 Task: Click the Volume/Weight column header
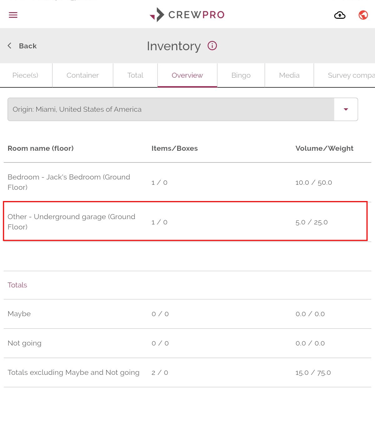coord(324,148)
